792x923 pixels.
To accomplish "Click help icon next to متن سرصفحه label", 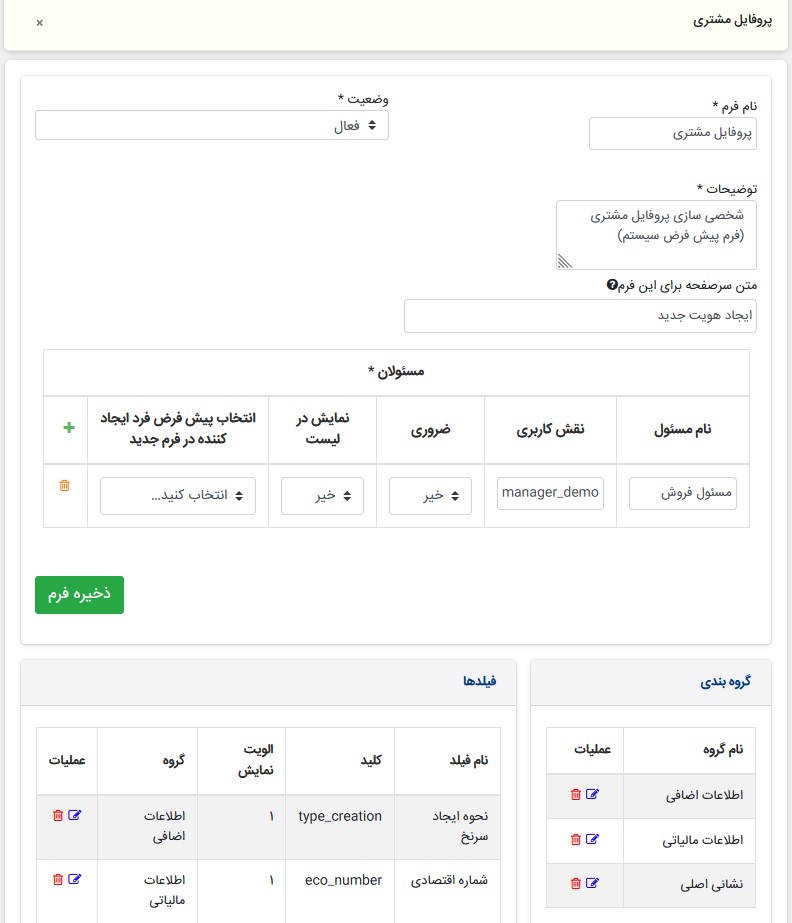I will click(x=613, y=285).
